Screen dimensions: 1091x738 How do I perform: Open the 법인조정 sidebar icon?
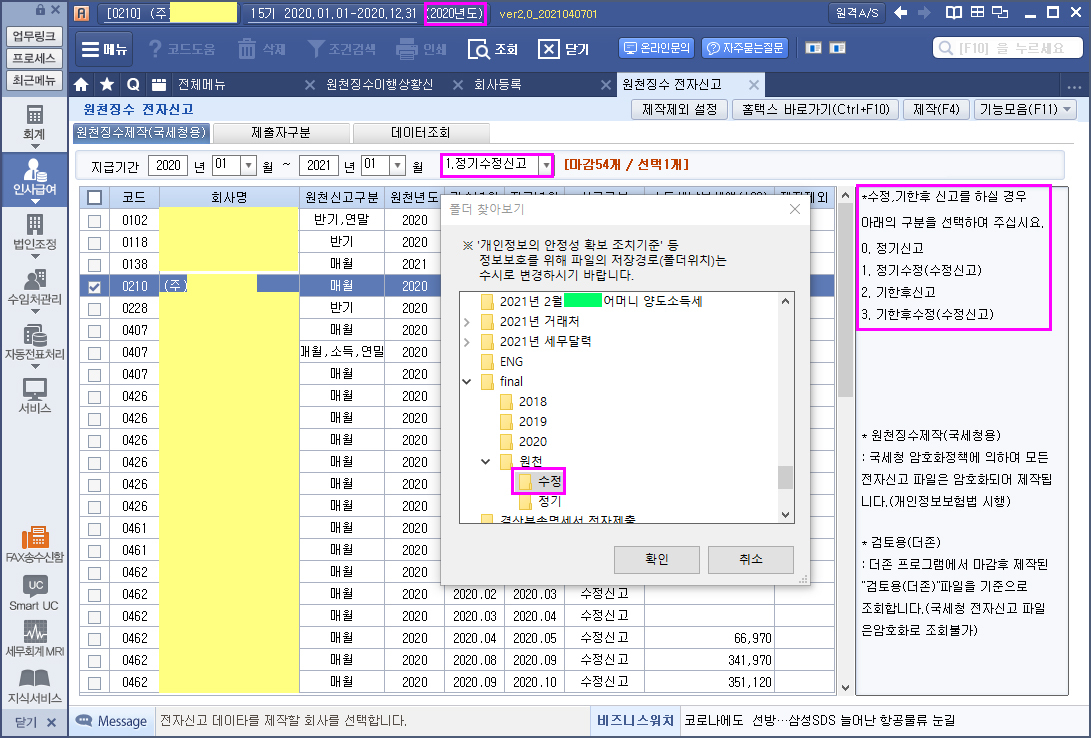34,230
